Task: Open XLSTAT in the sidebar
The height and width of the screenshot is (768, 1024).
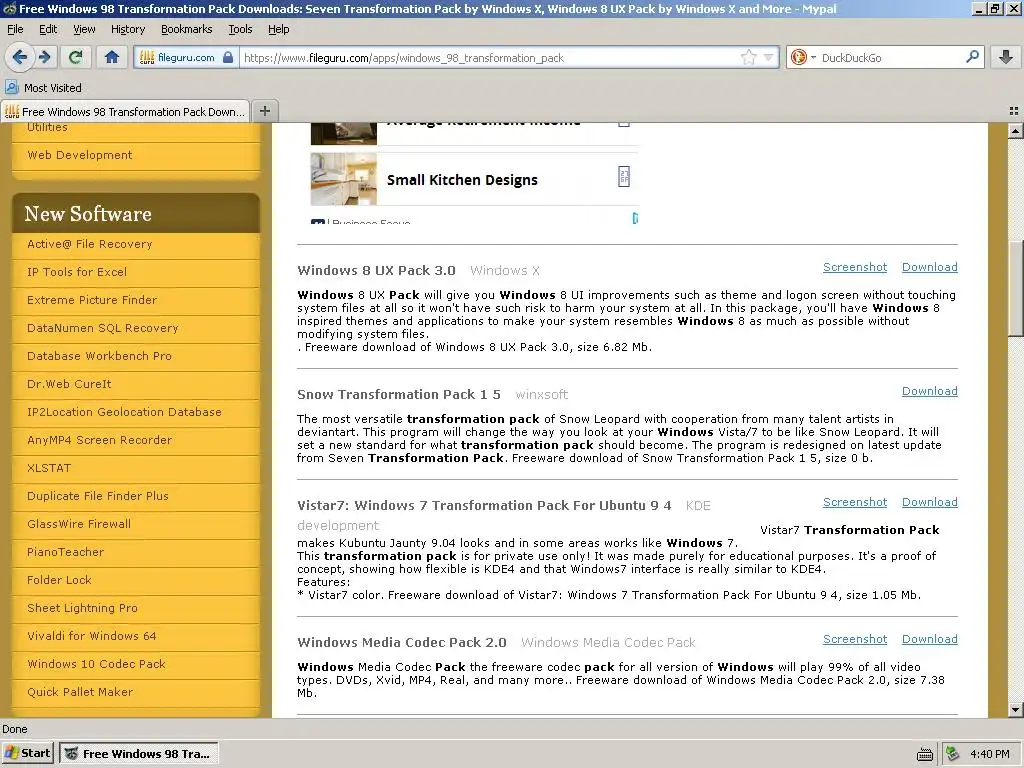Action: 49,469
